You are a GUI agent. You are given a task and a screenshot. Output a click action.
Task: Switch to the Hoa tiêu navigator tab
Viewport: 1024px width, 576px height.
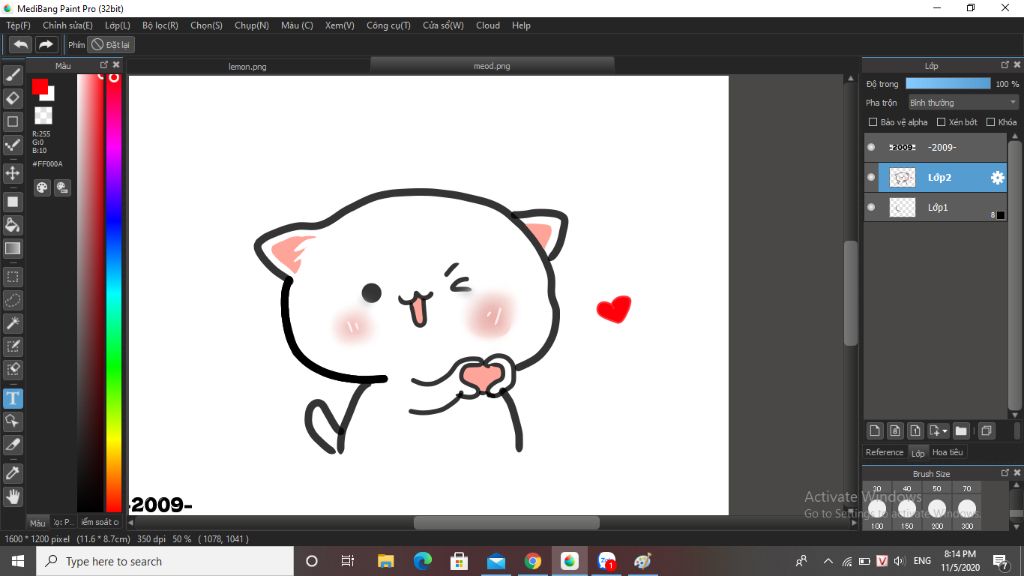(948, 452)
